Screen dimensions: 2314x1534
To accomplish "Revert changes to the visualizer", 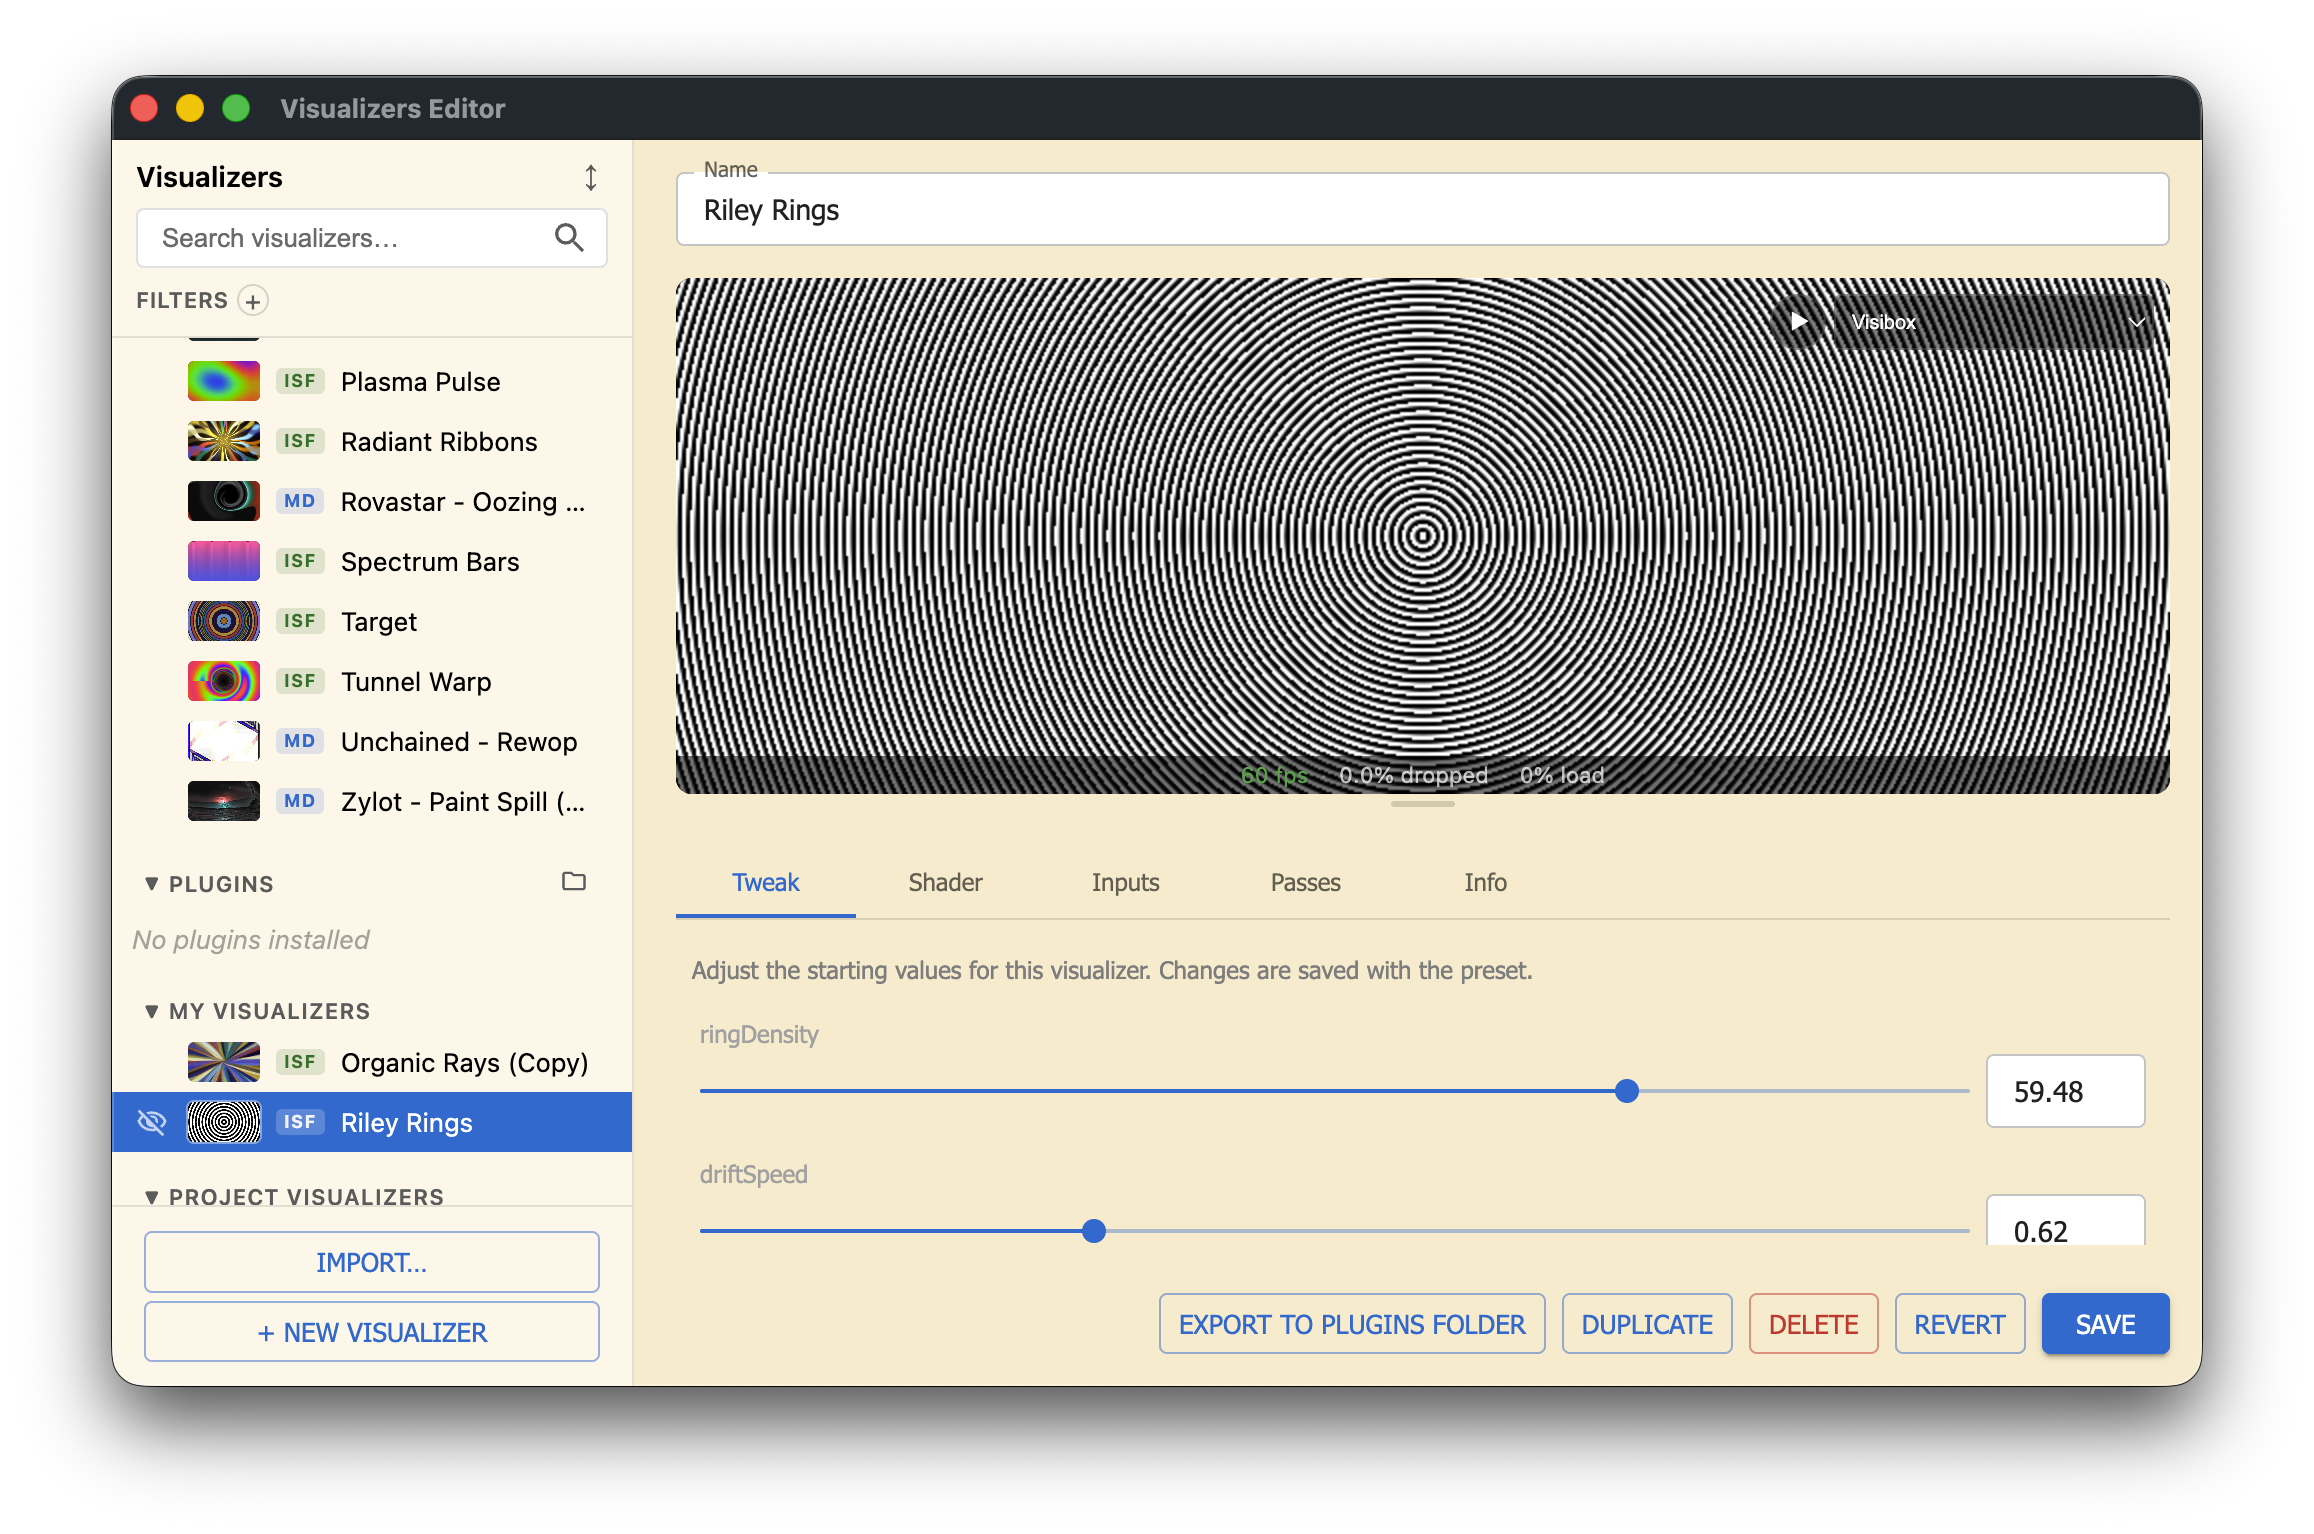I will (x=1960, y=1324).
